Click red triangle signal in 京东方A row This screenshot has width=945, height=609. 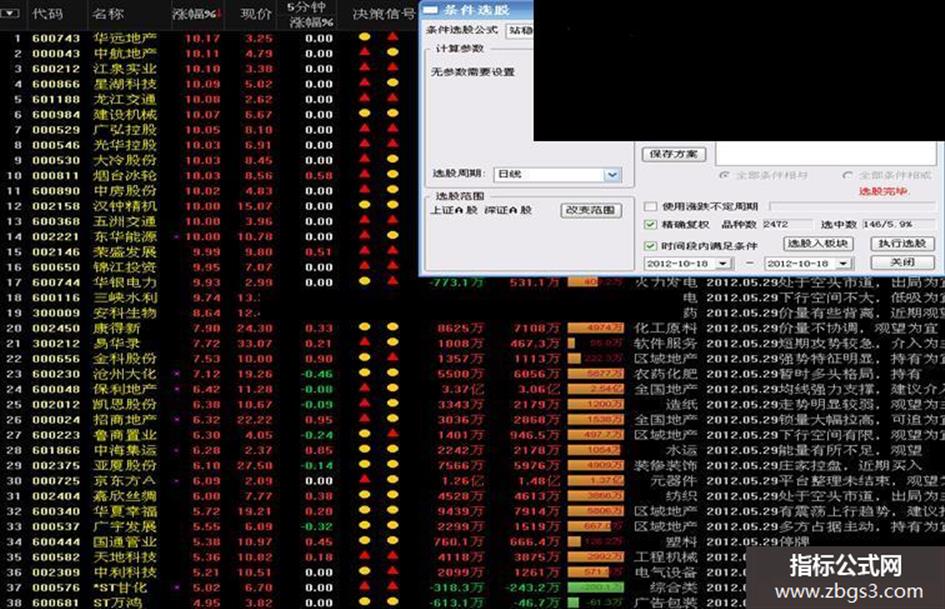tap(365, 479)
